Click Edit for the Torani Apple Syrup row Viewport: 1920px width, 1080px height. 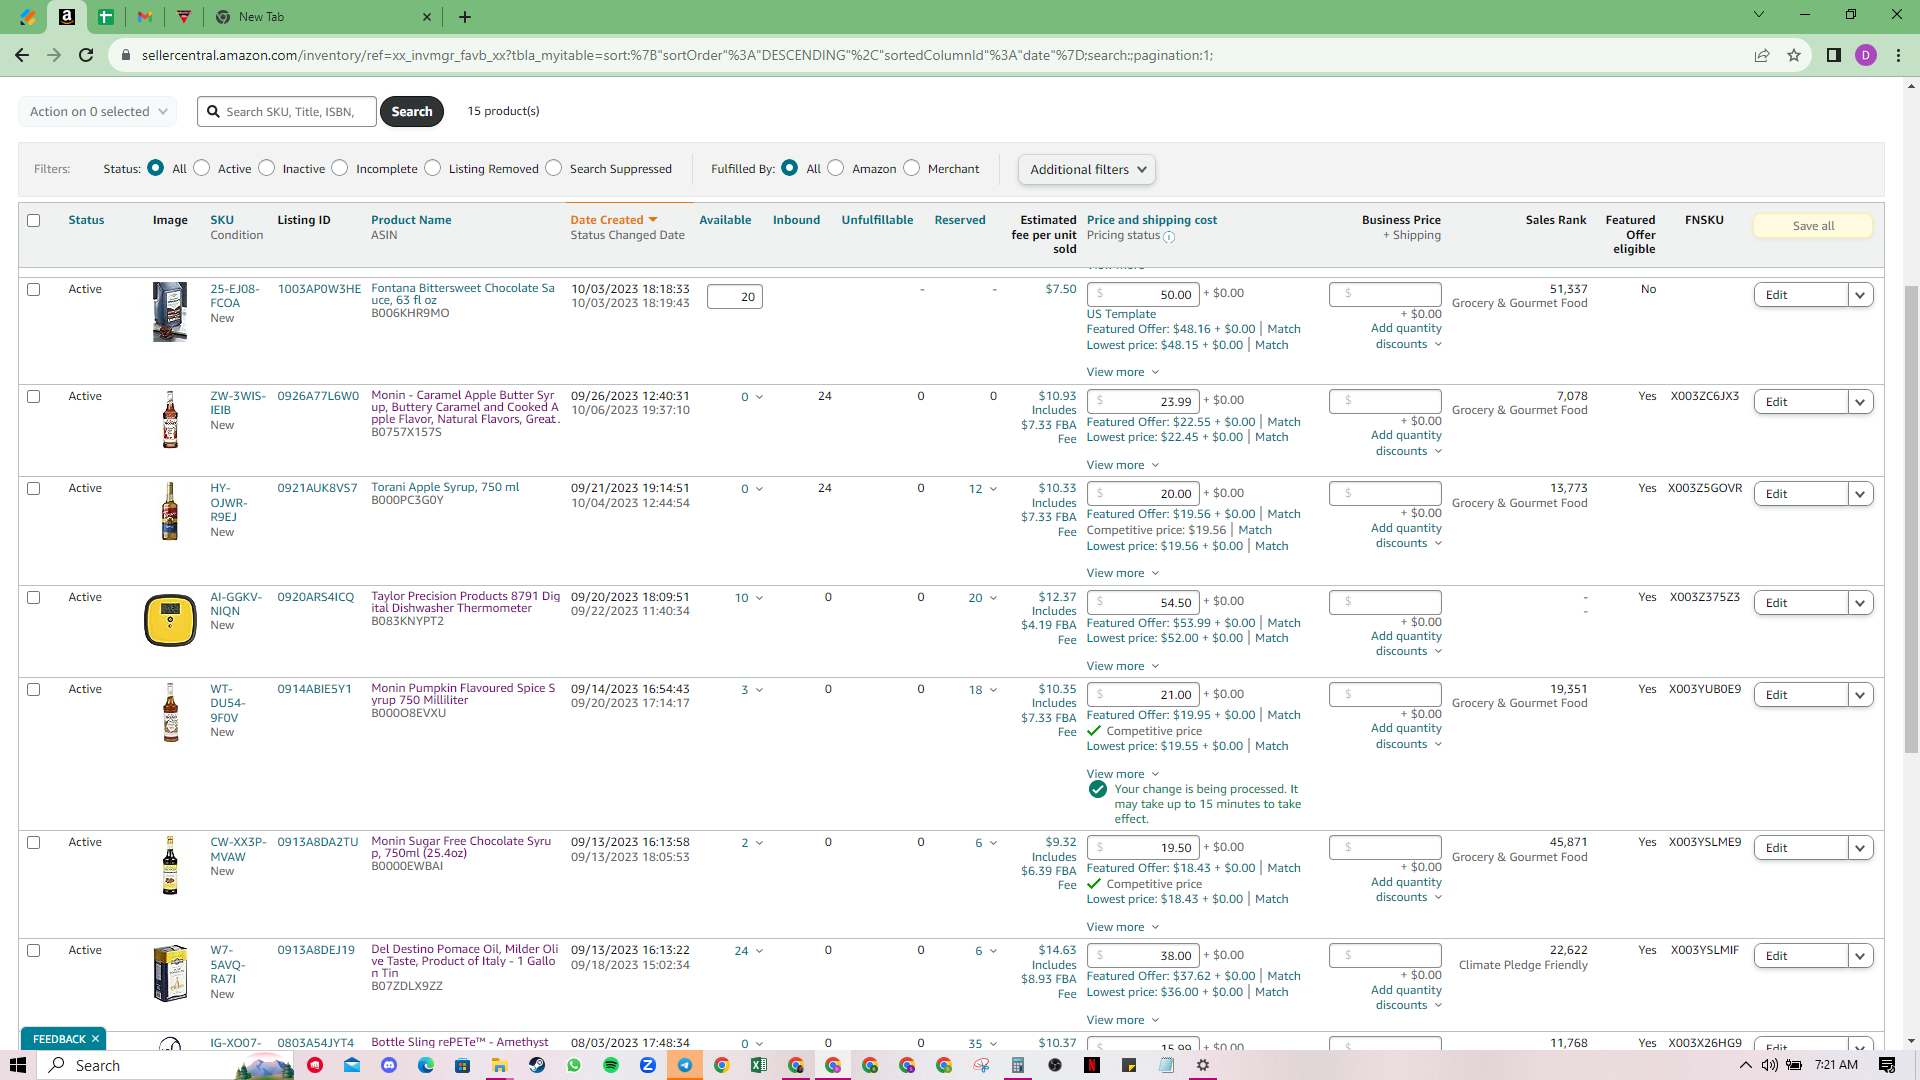tap(1801, 494)
